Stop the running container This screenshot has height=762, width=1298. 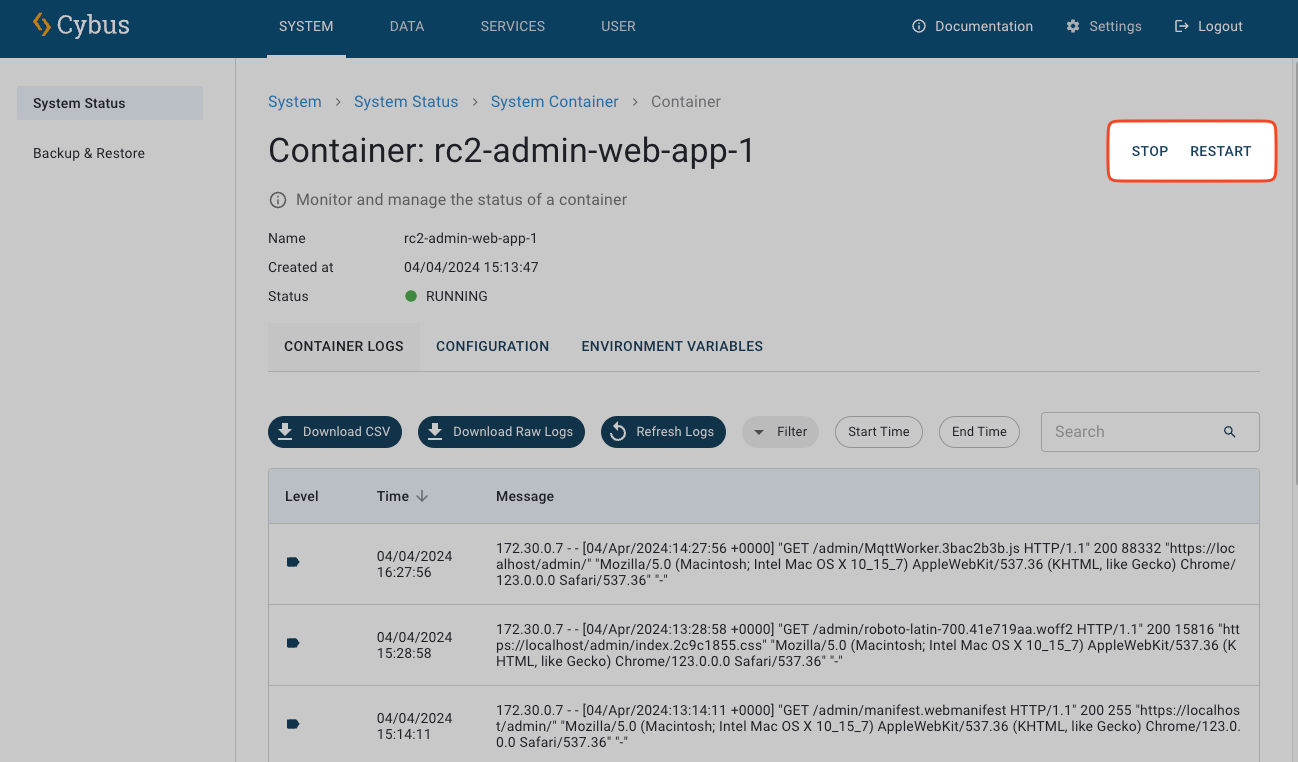click(1149, 151)
